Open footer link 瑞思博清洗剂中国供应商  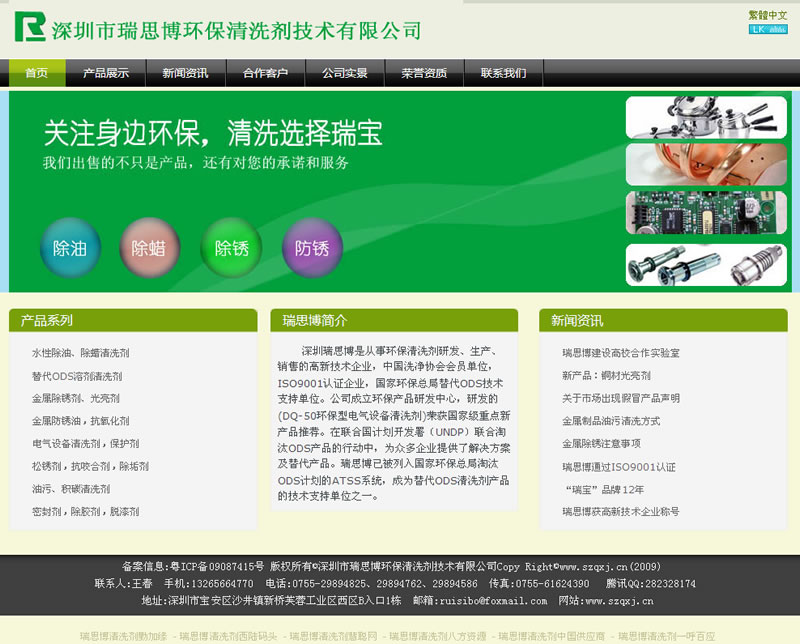point(552,636)
